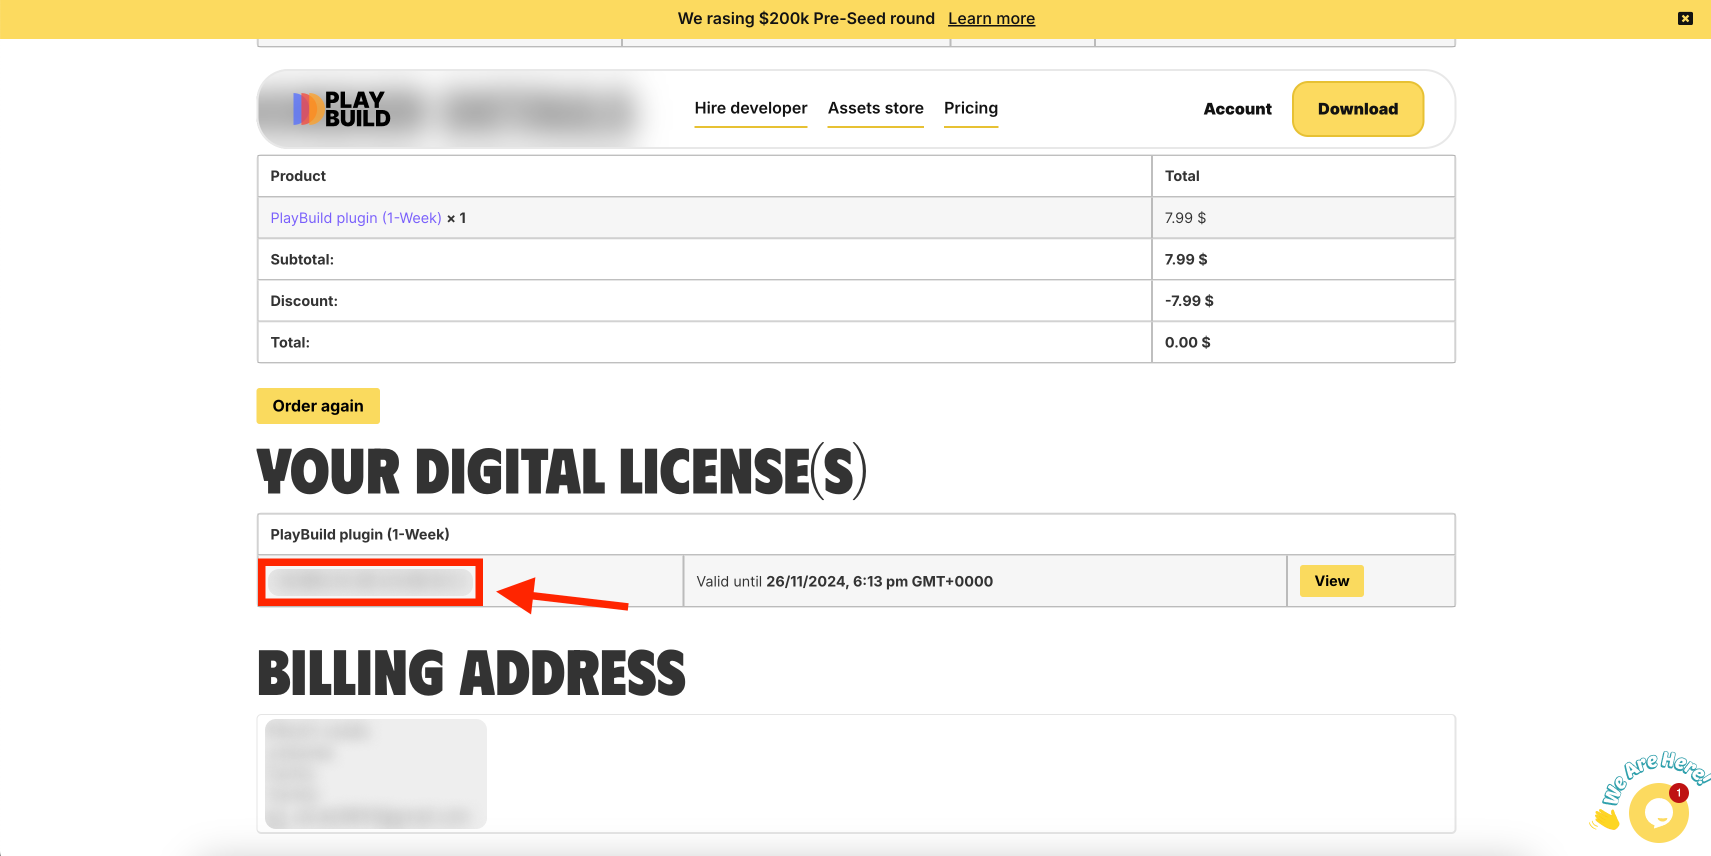
Task: Click the Your Digital License(s) heading
Action: tap(561, 472)
